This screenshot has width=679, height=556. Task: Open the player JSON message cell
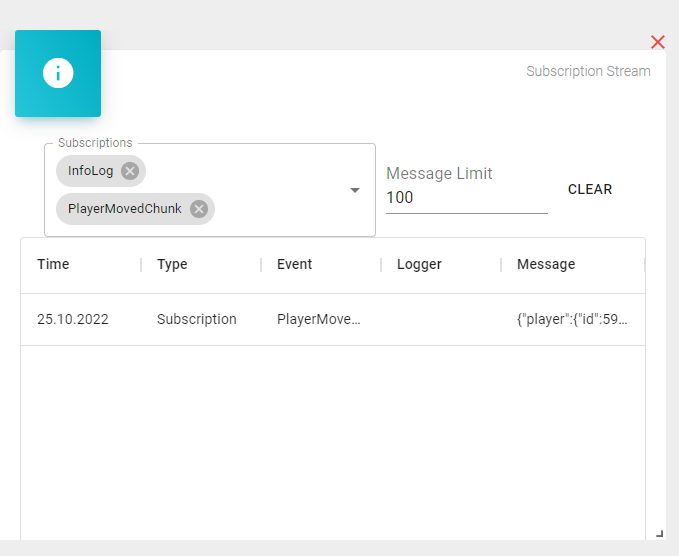pos(572,320)
